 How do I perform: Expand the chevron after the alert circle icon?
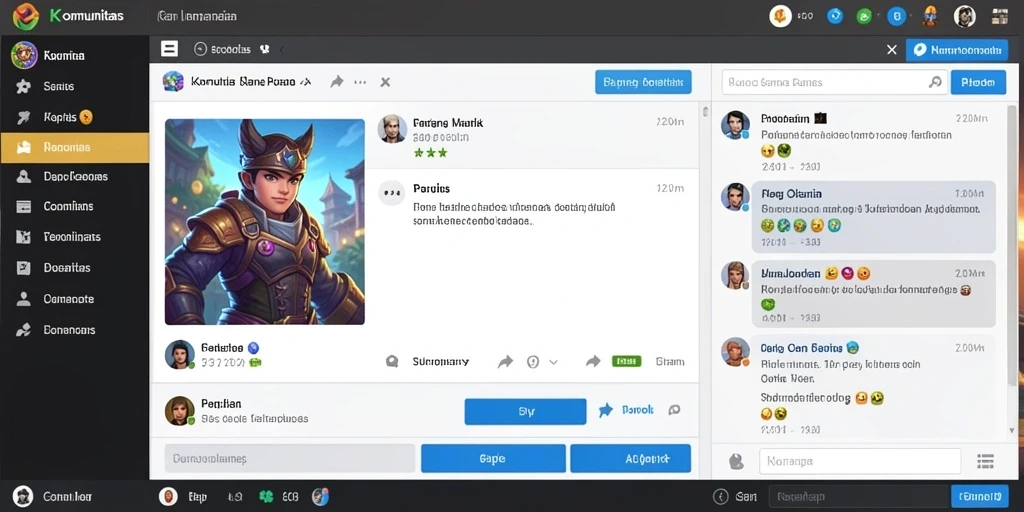[x=553, y=361]
